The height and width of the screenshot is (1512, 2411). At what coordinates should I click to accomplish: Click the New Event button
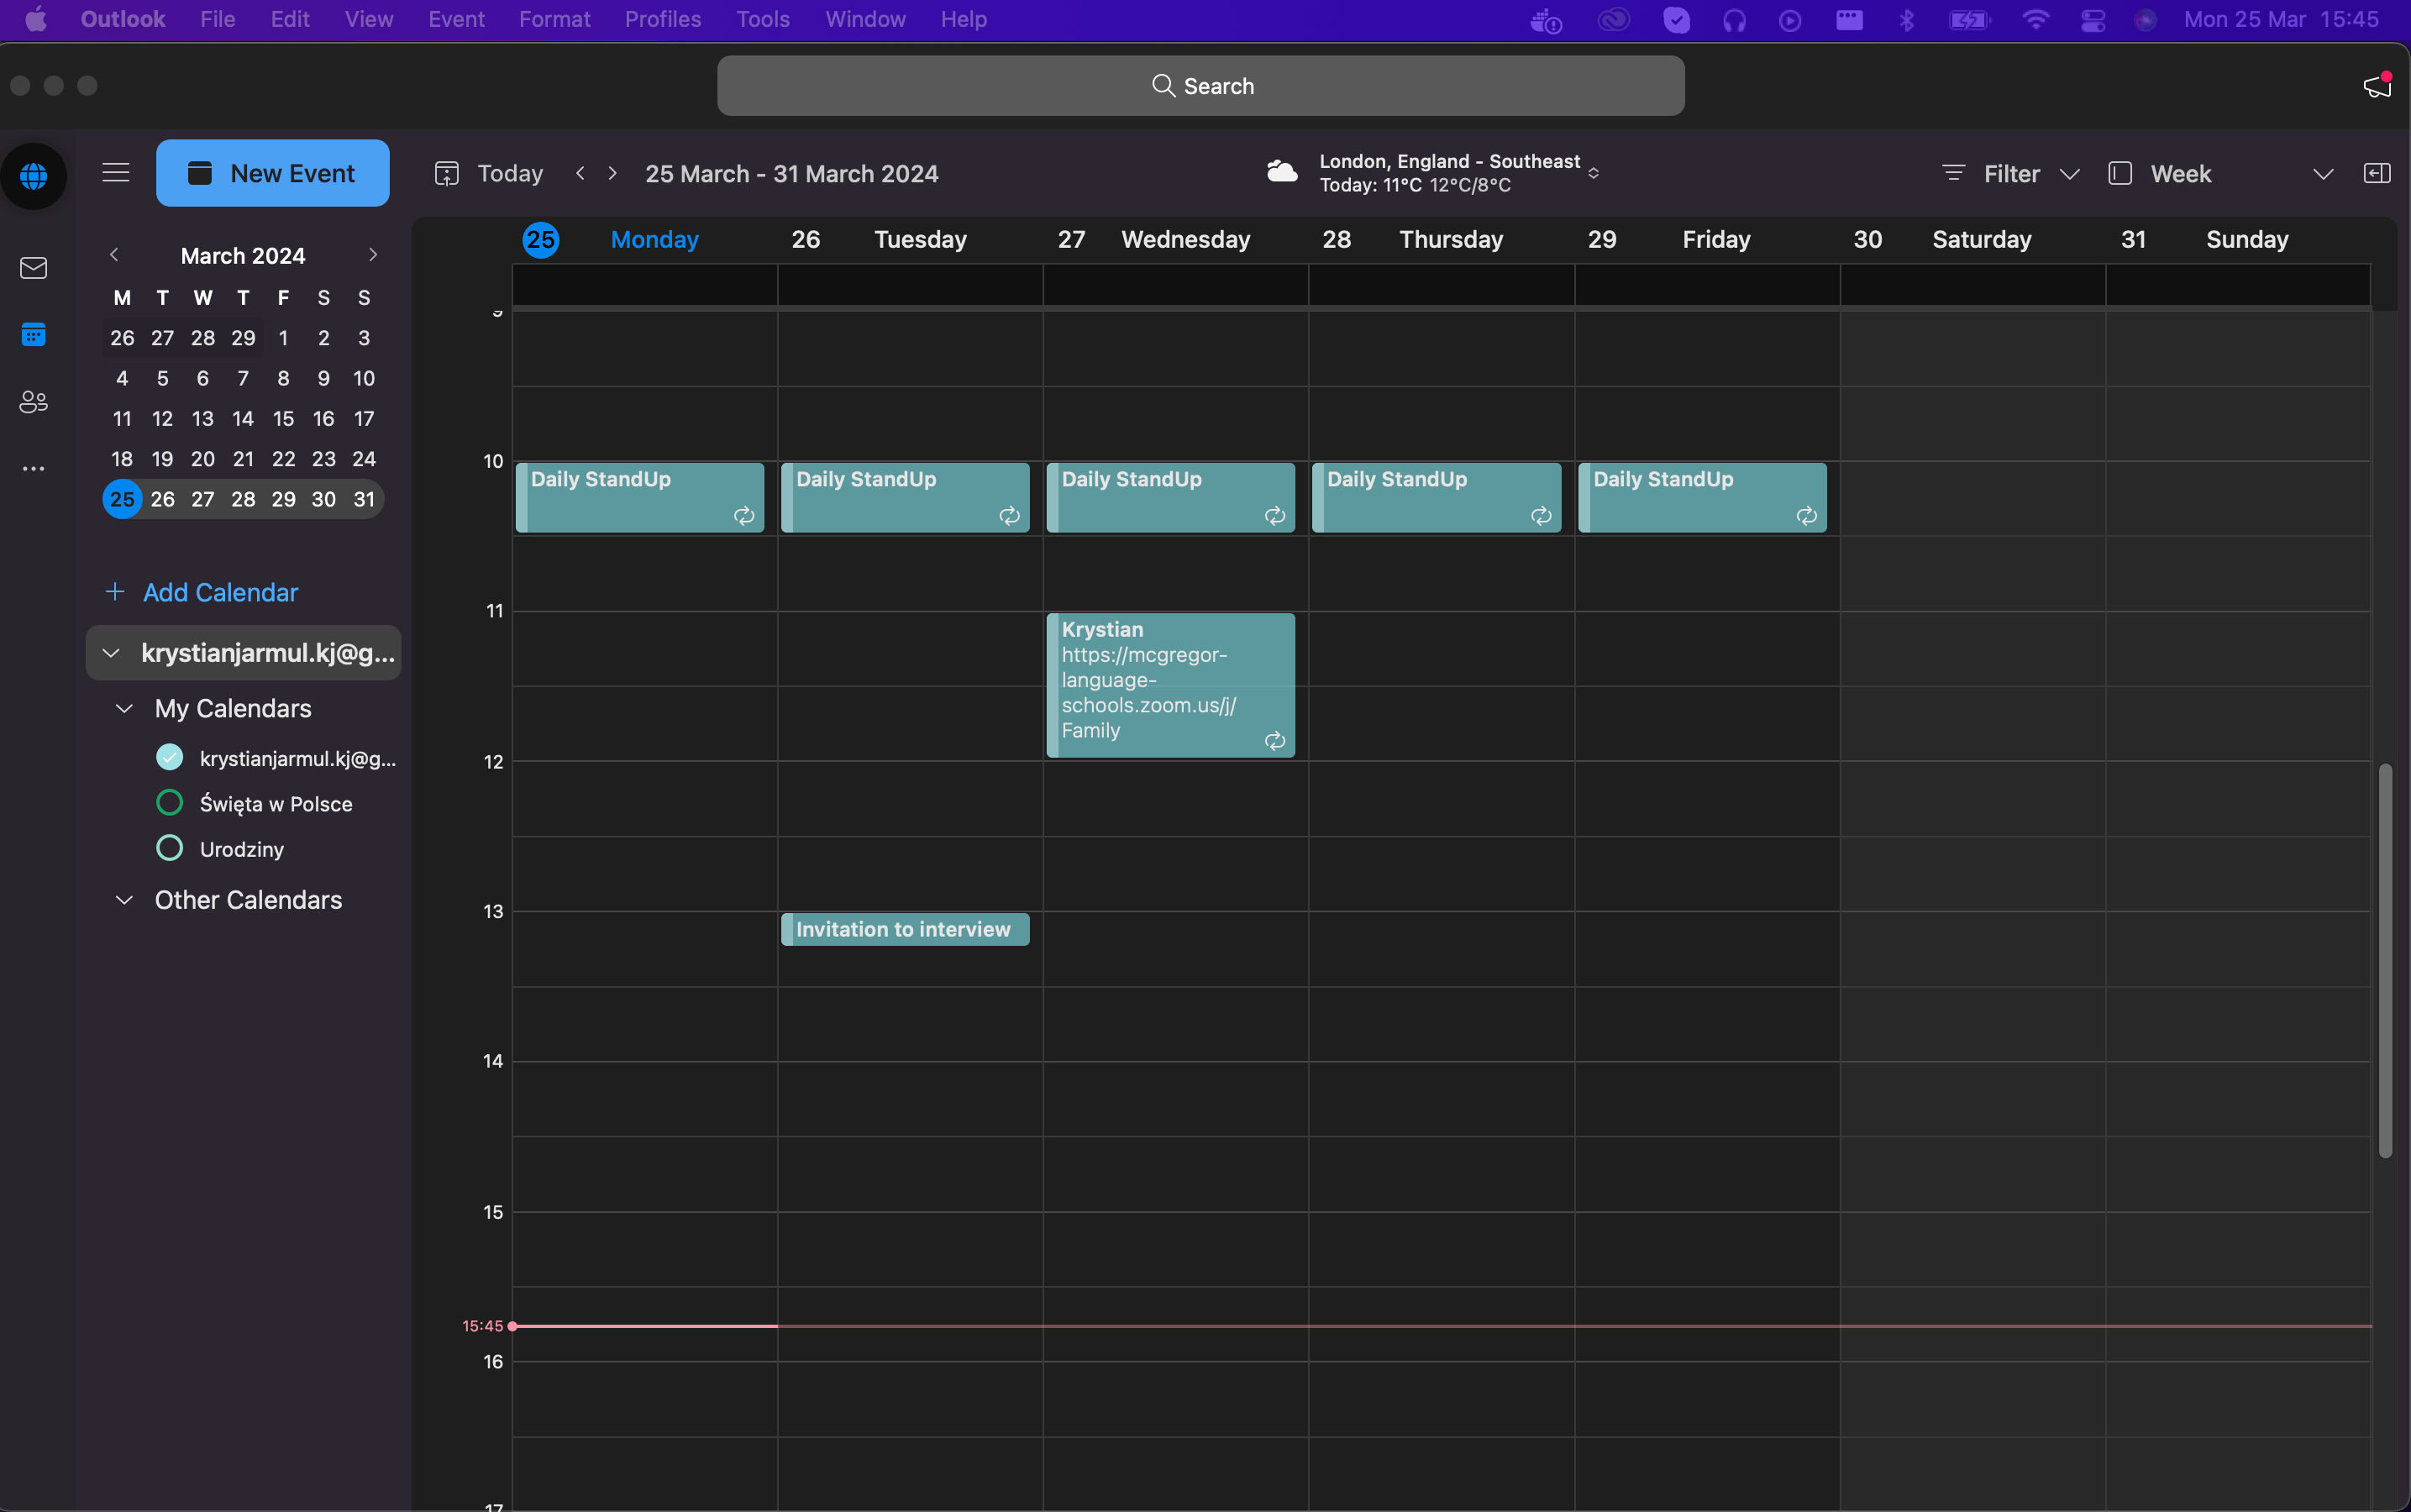point(272,173)
